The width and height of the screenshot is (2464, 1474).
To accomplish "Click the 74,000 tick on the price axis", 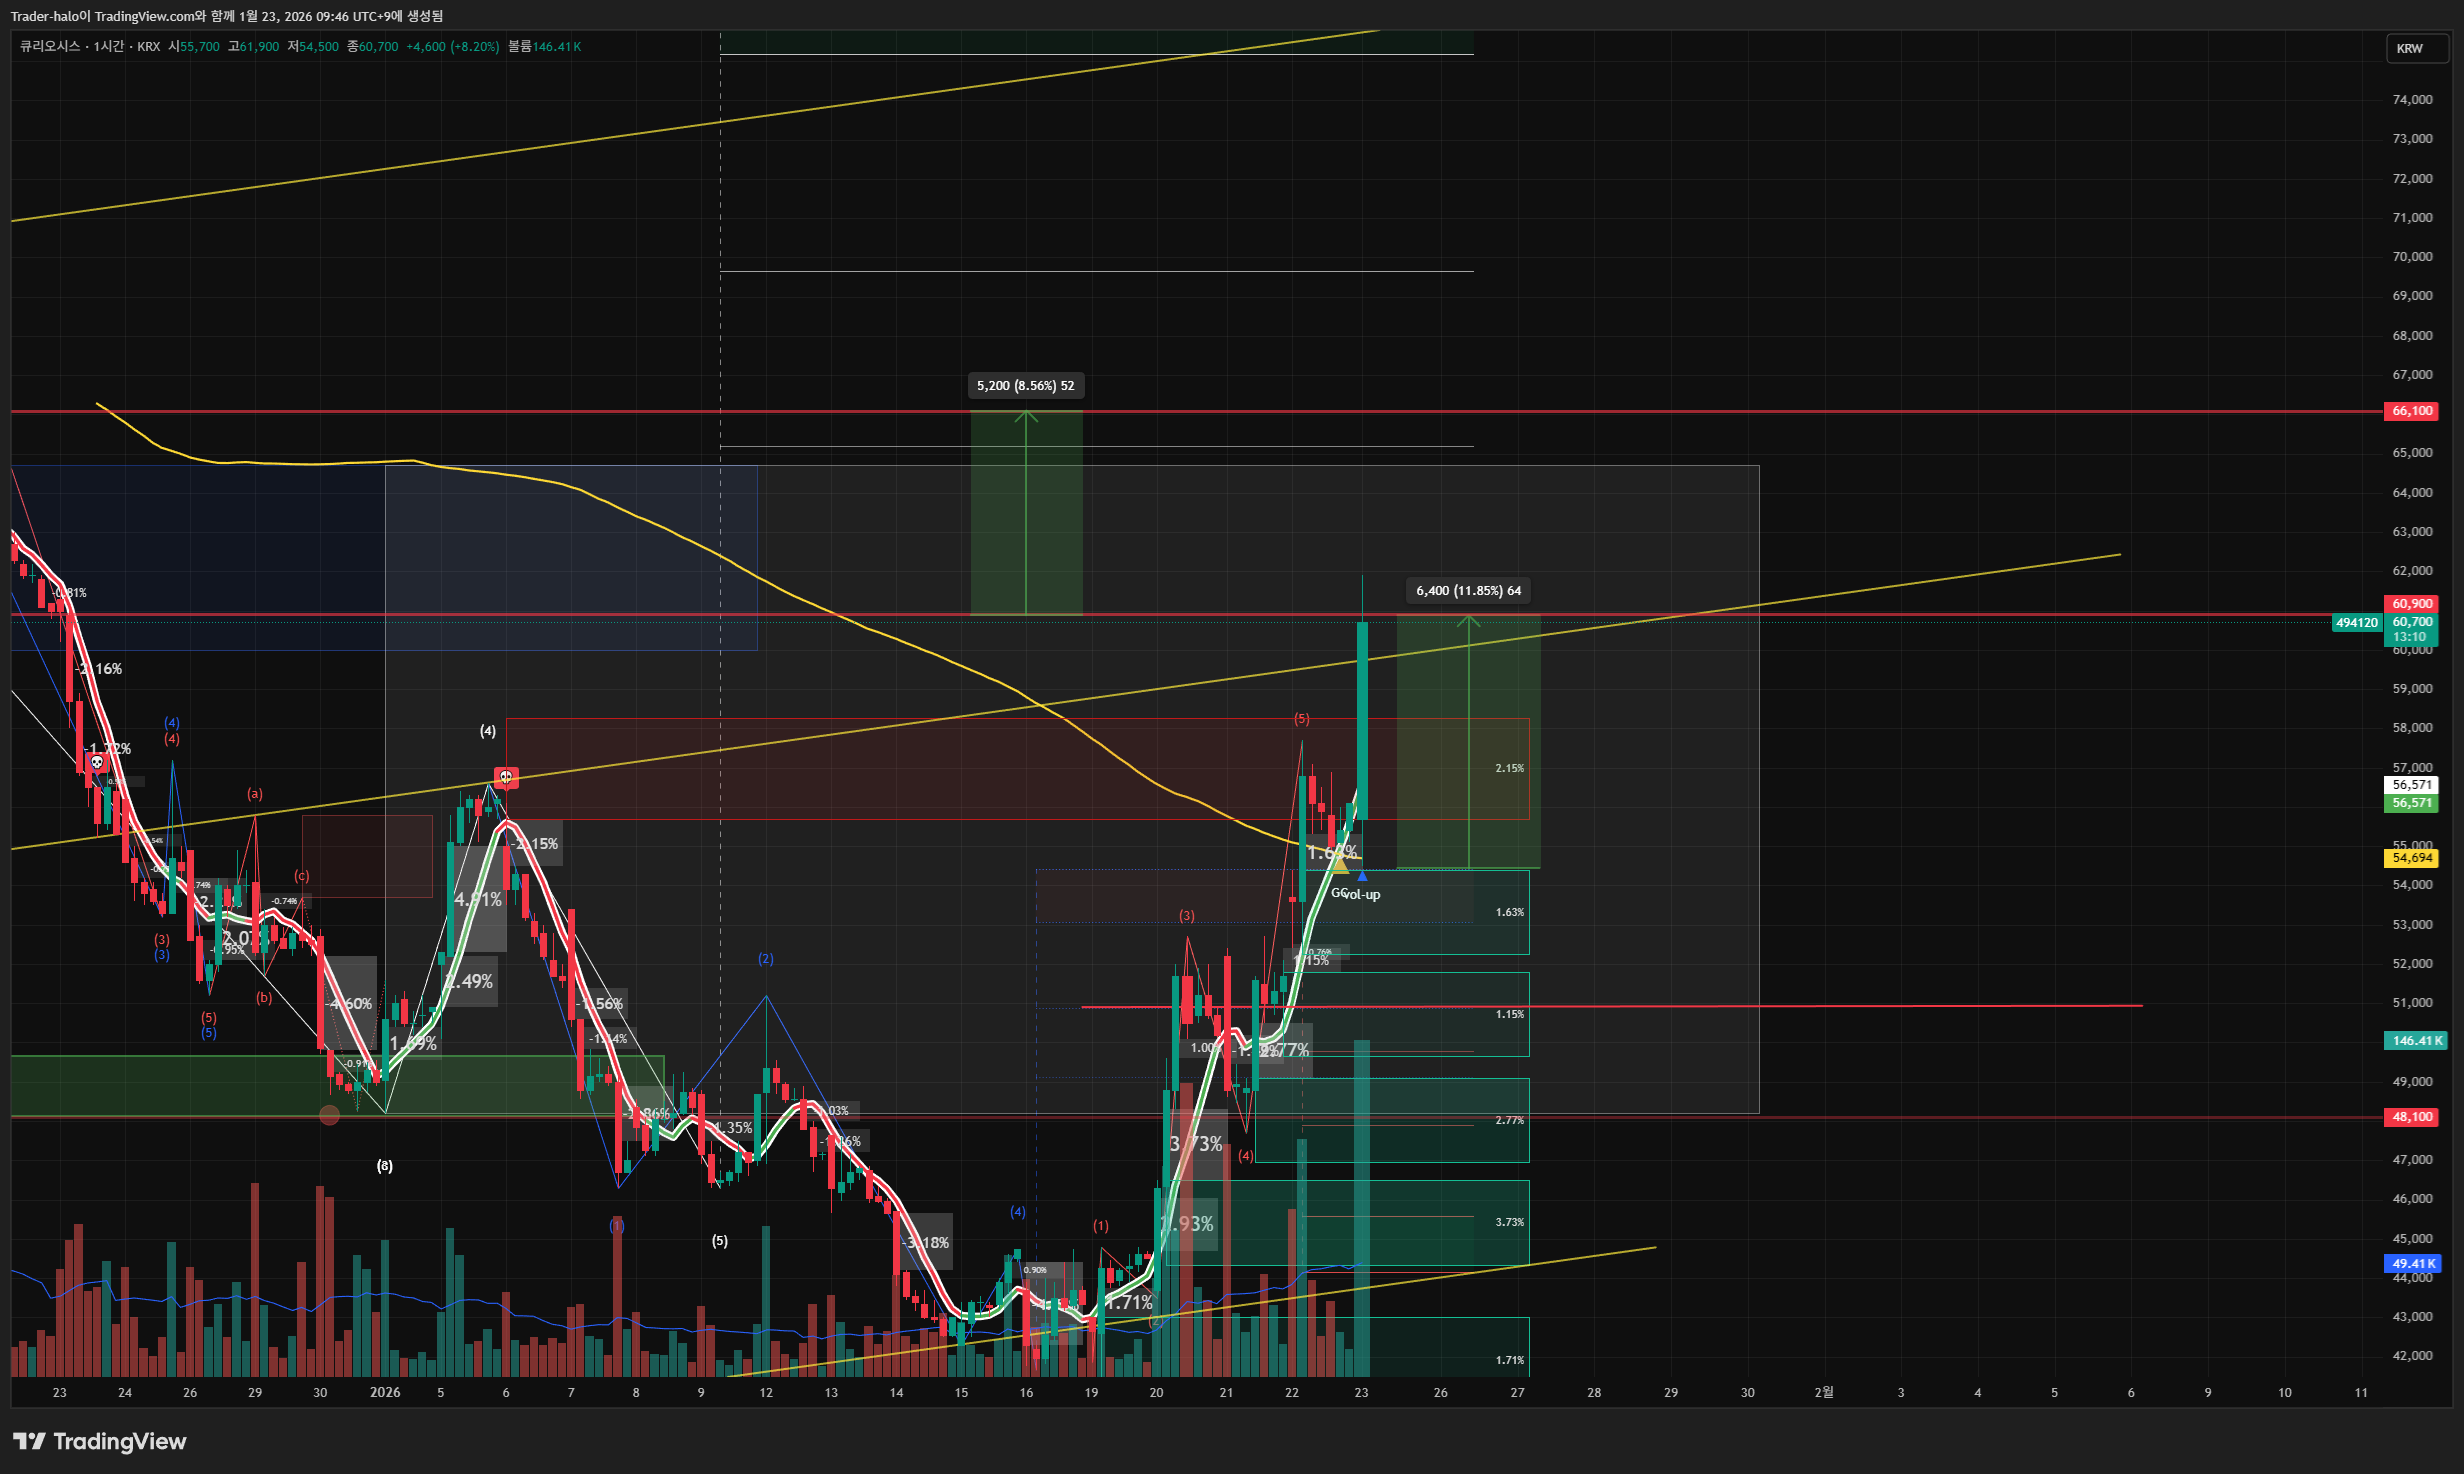I will [2412, 100].
